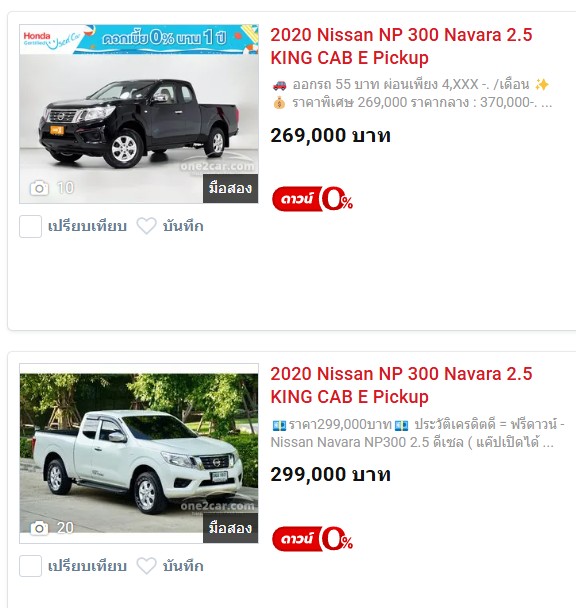The image size is (576, 608).
Task: Save black Navara listing with heart icon
Action: (x=147, y=226)
